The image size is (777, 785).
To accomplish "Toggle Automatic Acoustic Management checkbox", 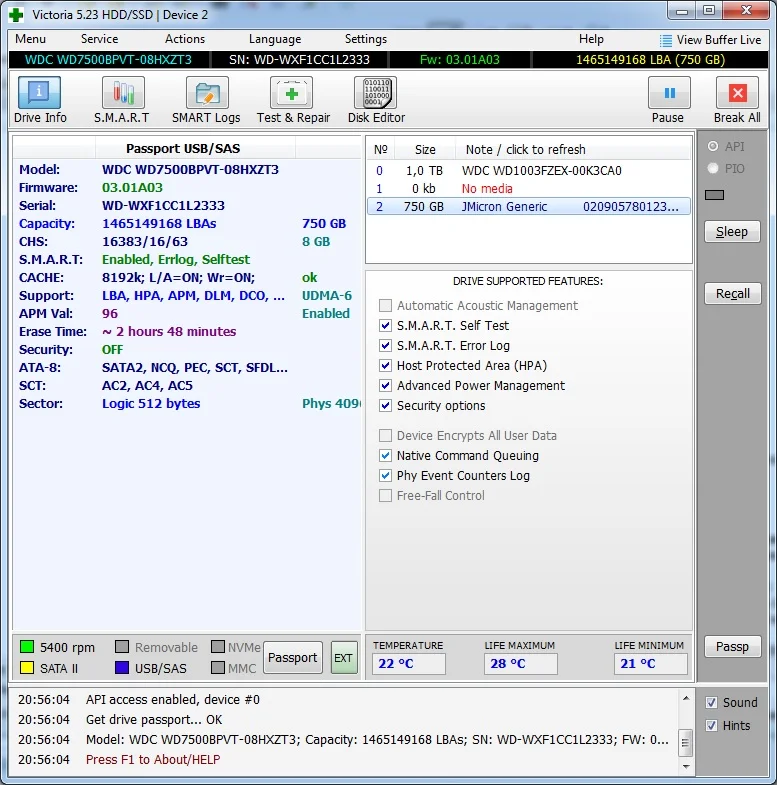I will pyautogui.click(x=385, y=305).
